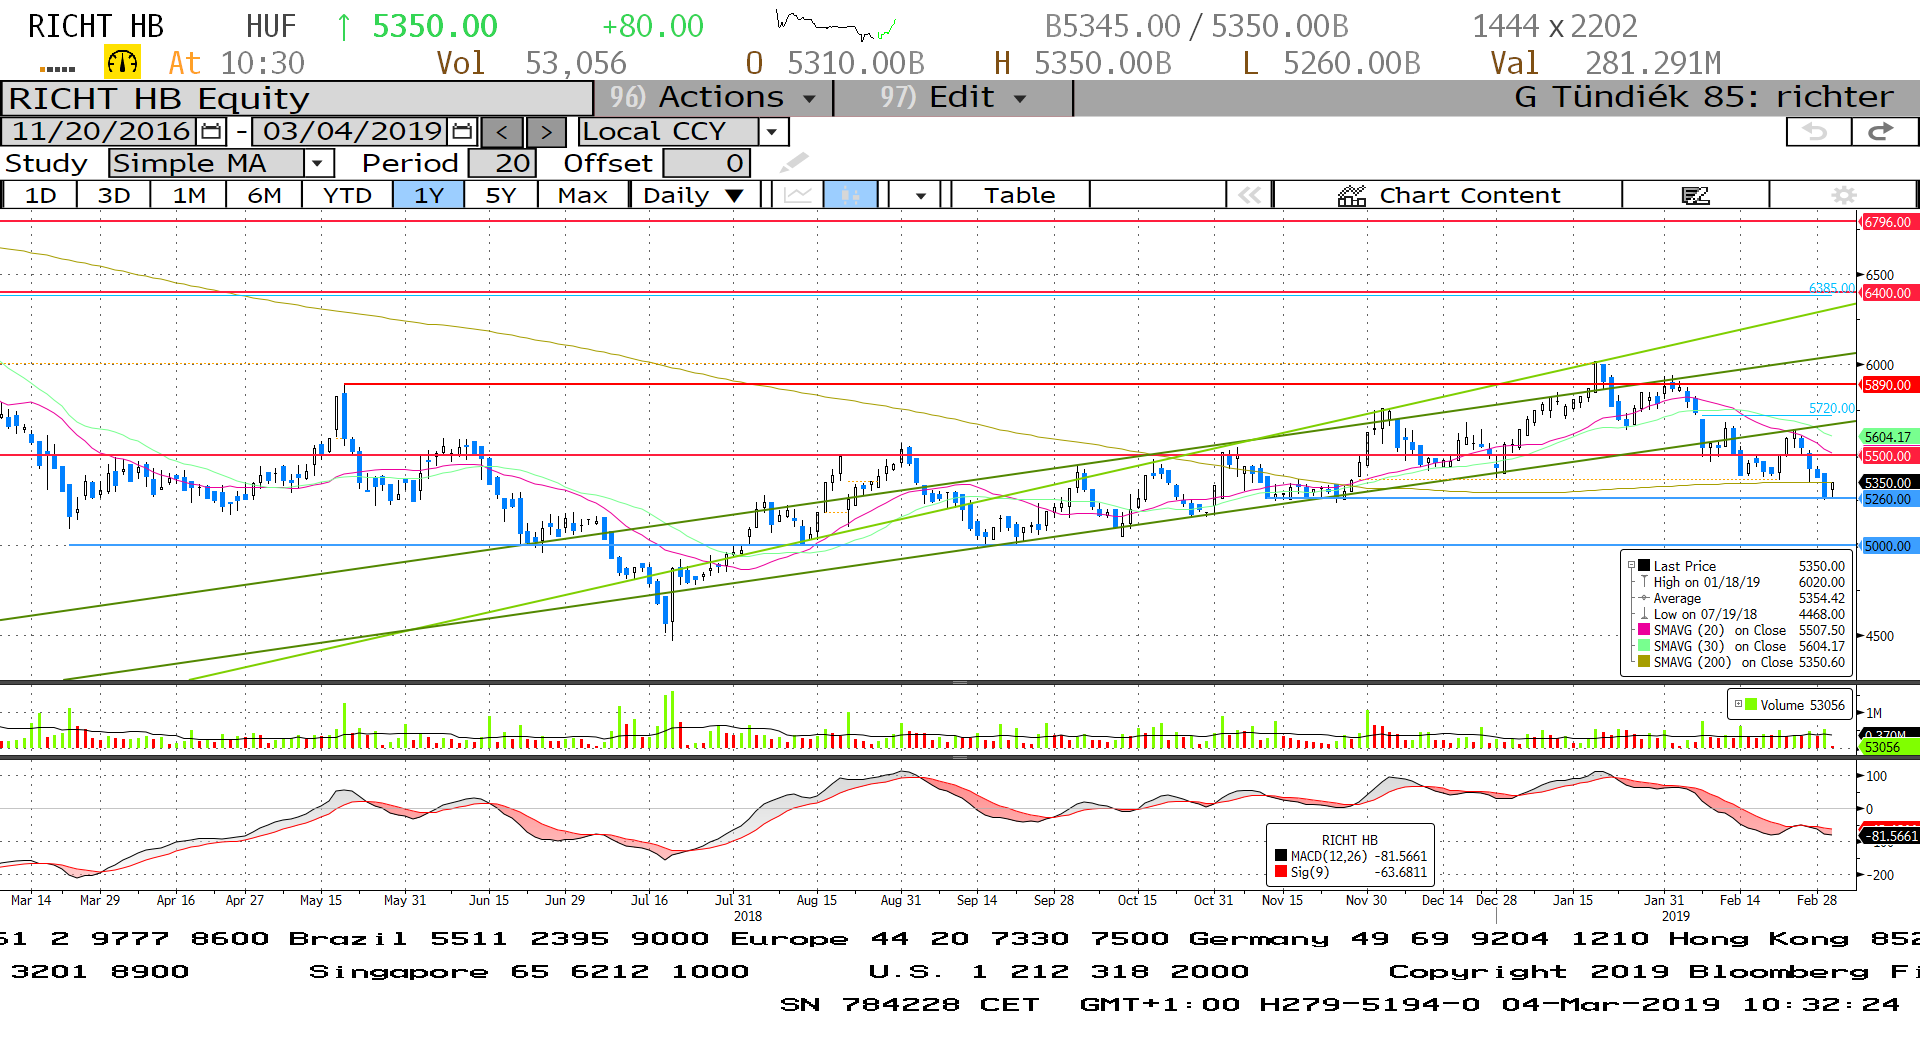This screenshot has width=1920, height=1040.
Task: Click the start date field 11/20/2016
Action: [100, 131]
